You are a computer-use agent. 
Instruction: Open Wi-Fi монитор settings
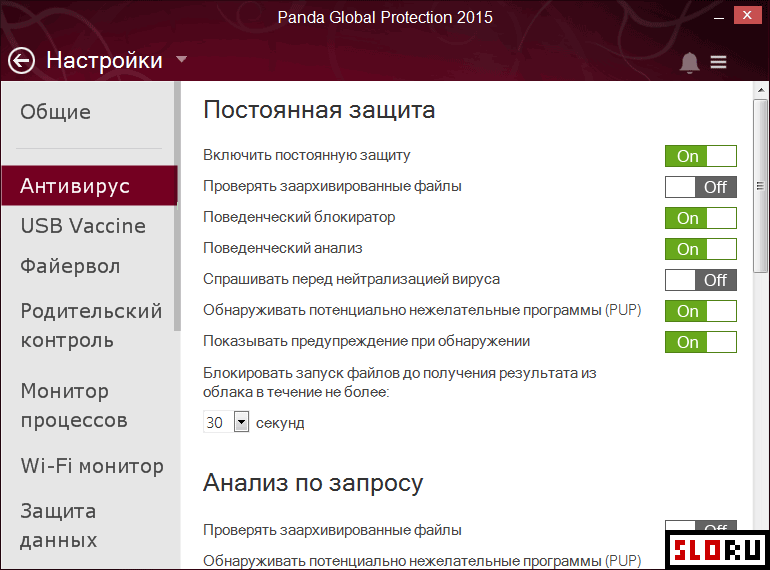92,466
